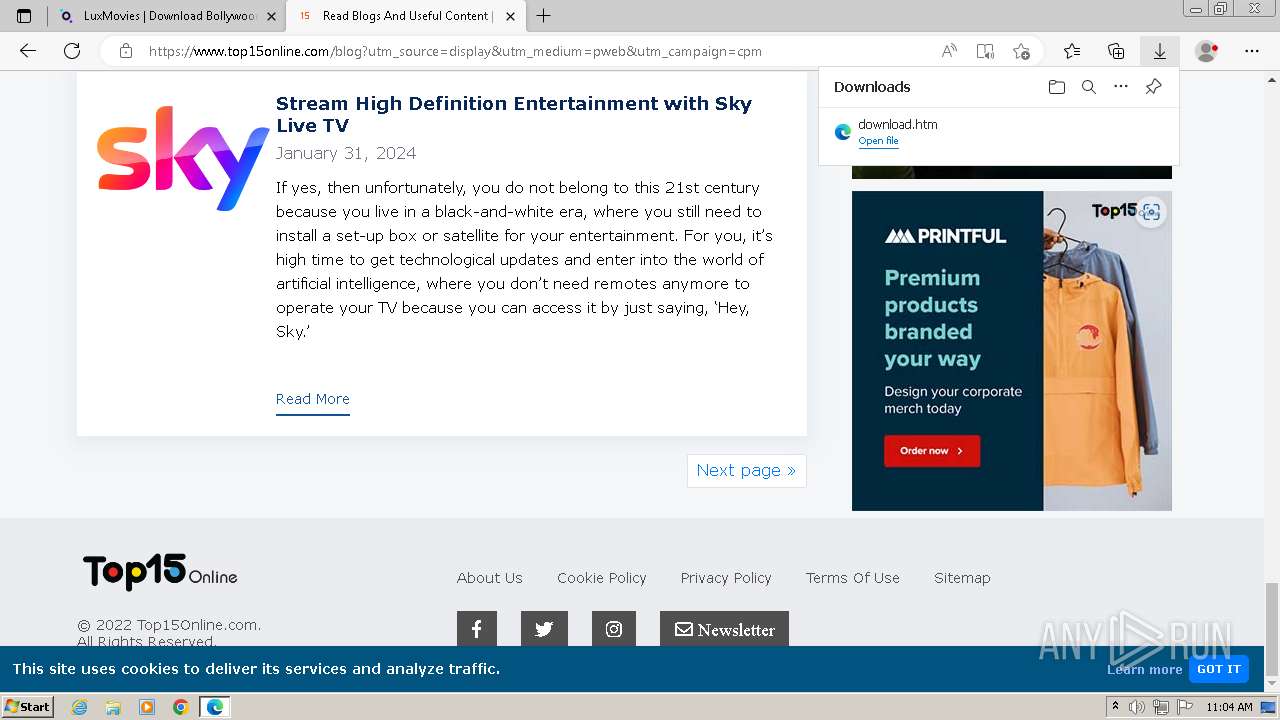The image size is (1280, 720).
Task: Go to the Next page
Action: [746, 470]
